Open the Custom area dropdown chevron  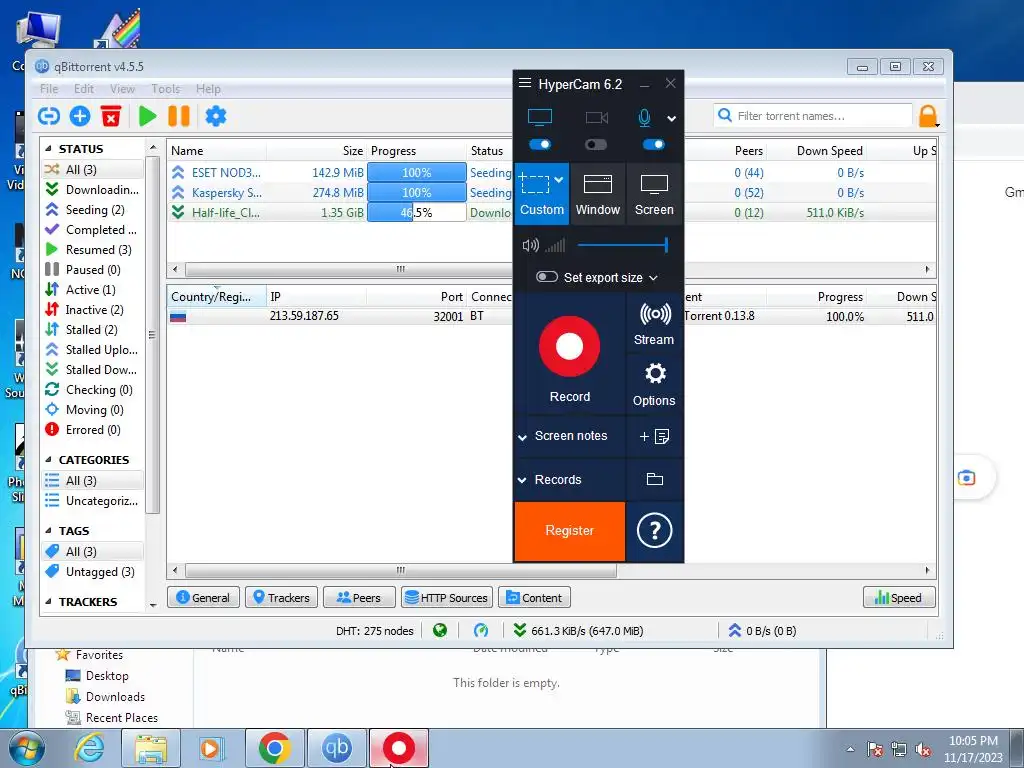coord(558,180)
